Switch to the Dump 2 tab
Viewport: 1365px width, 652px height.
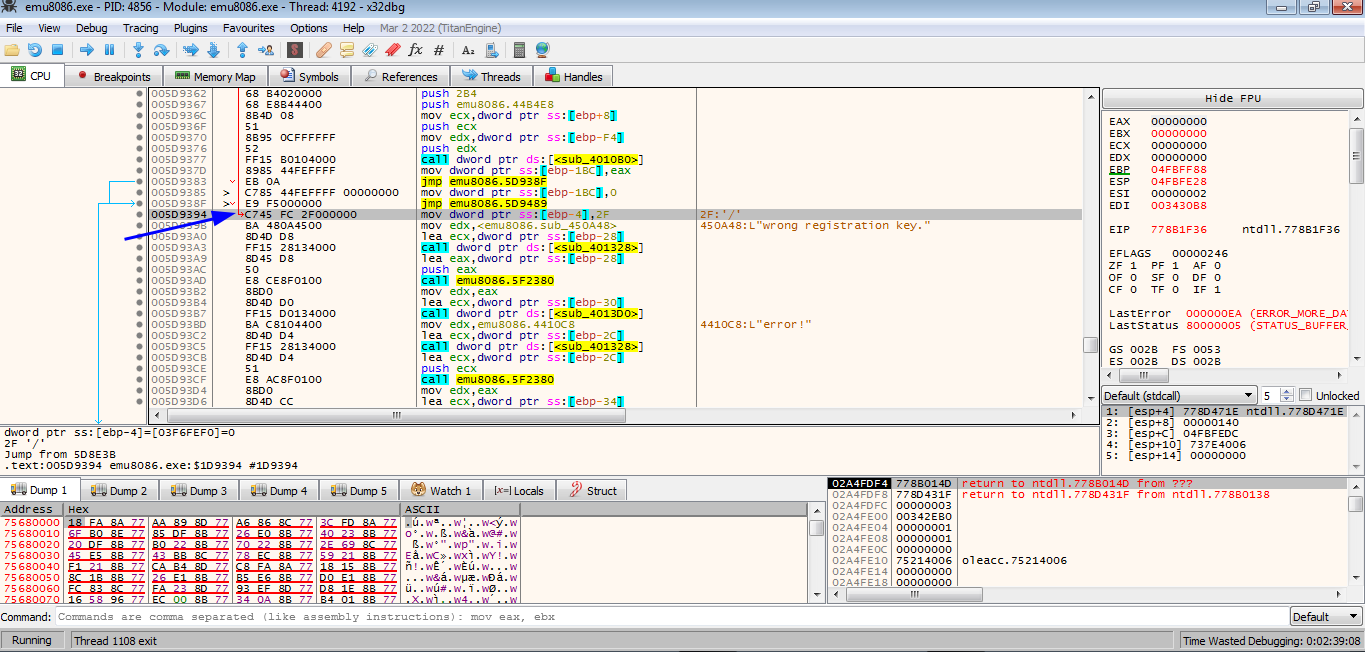[119, 490]
